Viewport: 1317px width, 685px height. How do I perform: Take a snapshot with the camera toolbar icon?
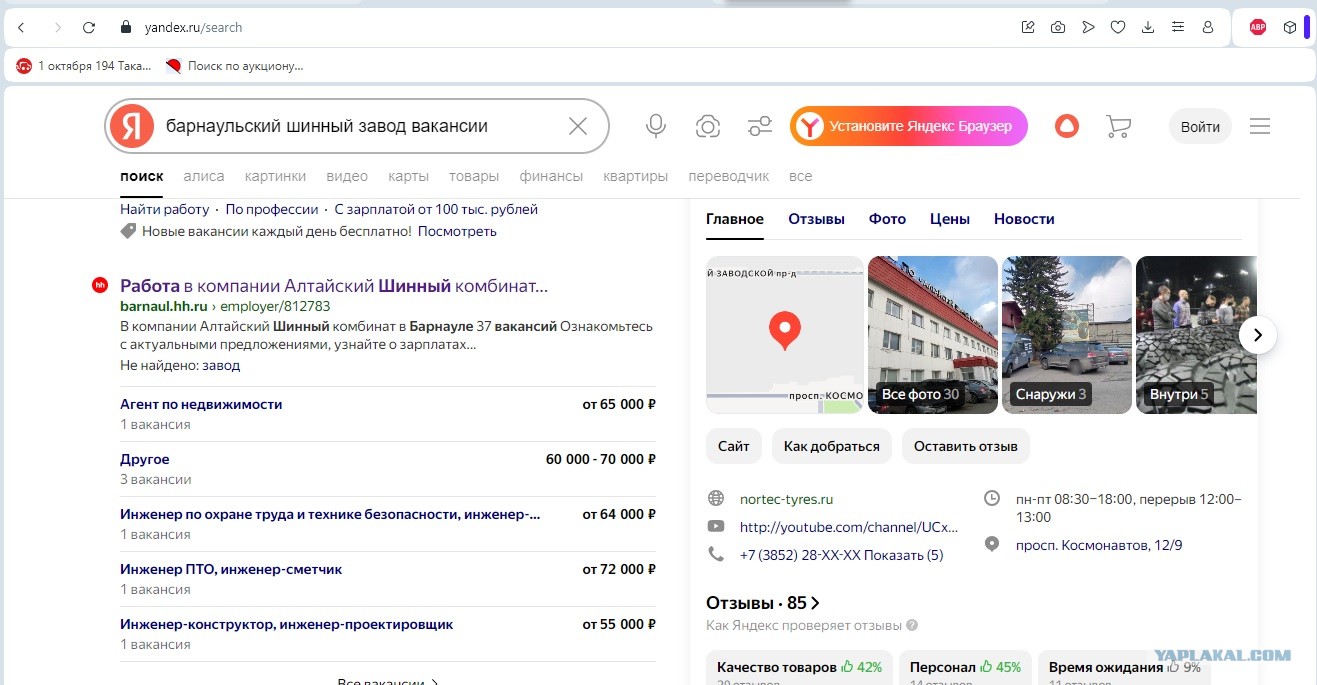click(1058, 27)
